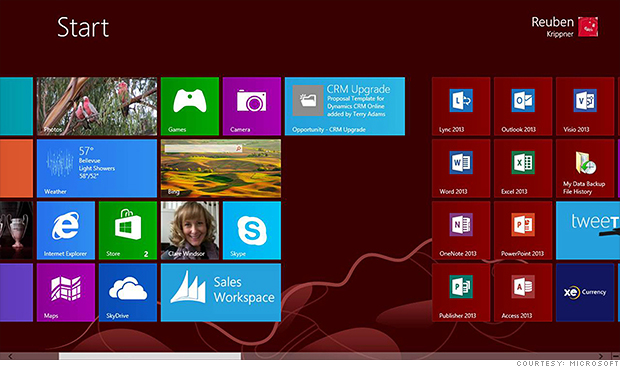Launch Internet Explorer
Screen dimensions: 620x367
tap(66, 230)
